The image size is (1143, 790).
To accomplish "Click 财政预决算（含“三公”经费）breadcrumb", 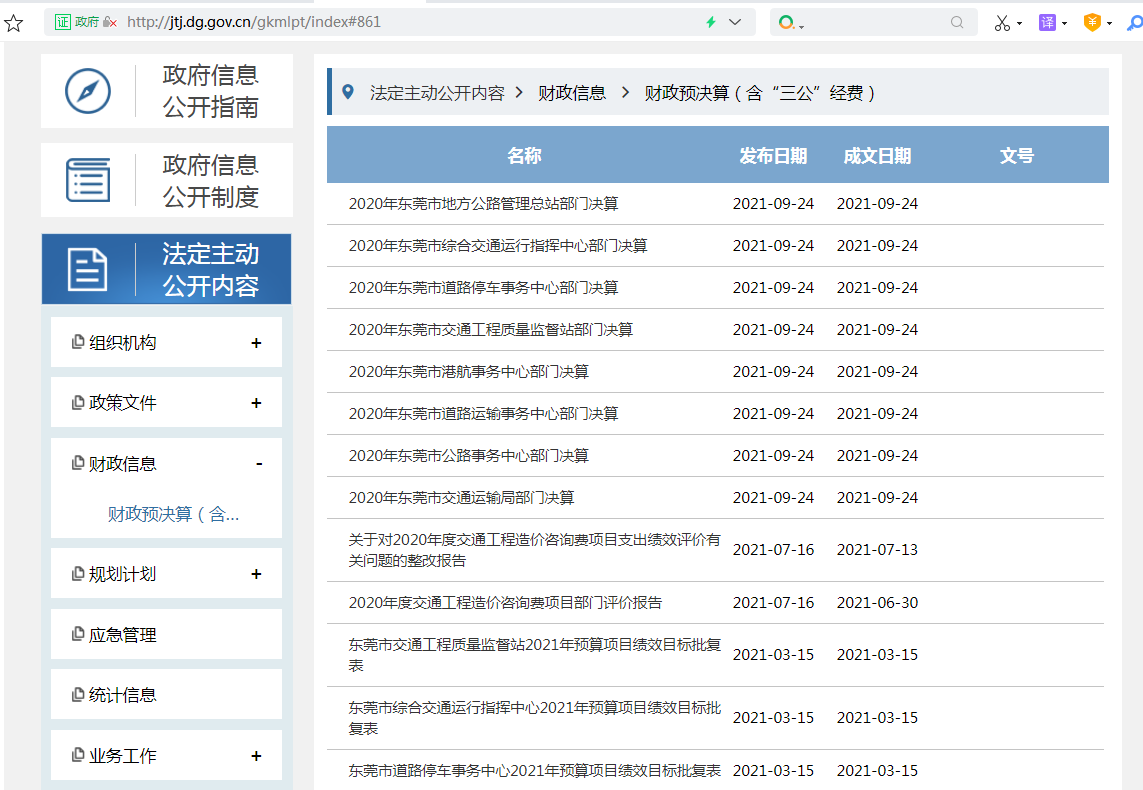I will 760,93.
